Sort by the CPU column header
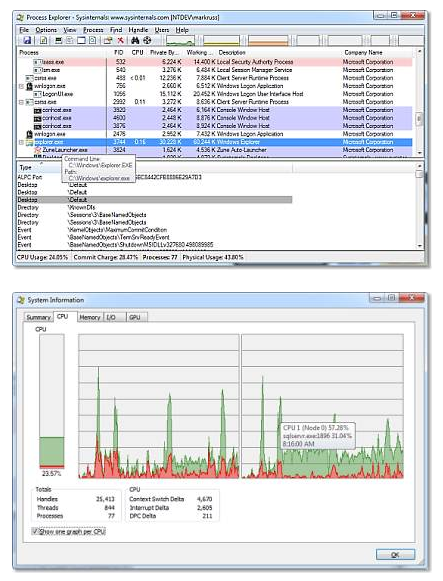This screenshot has width=443, height=581. (137, 53)
